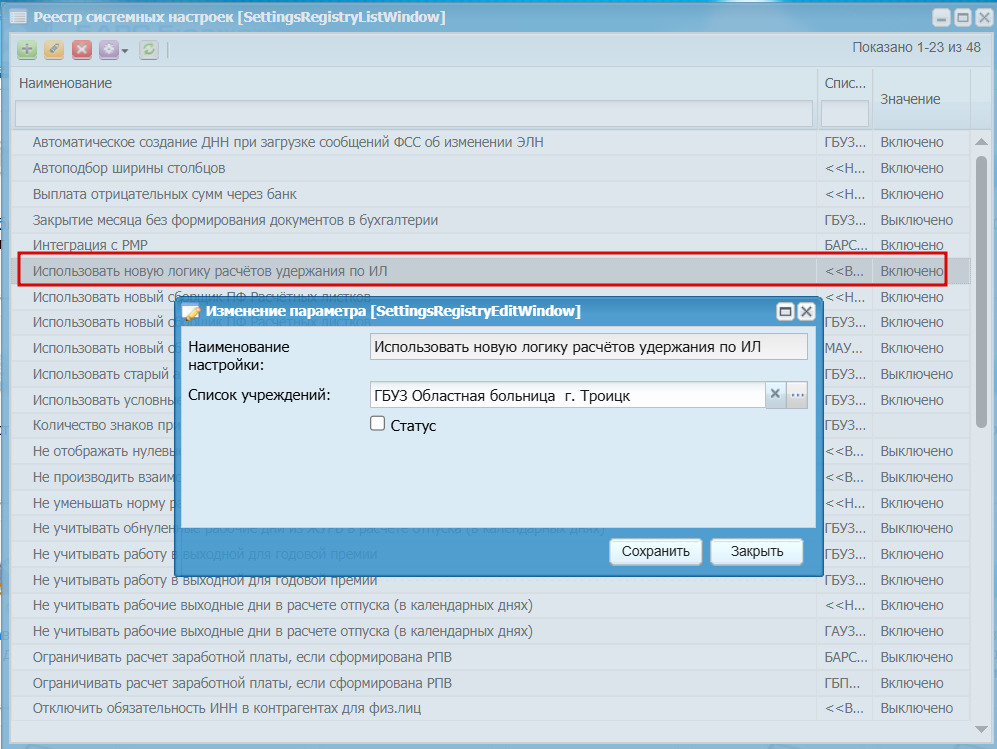Click the Наименование column filter field
Image resolution: width=997 pixels, height=749 pixels.
pyautogui.click(x=414, y=113)
